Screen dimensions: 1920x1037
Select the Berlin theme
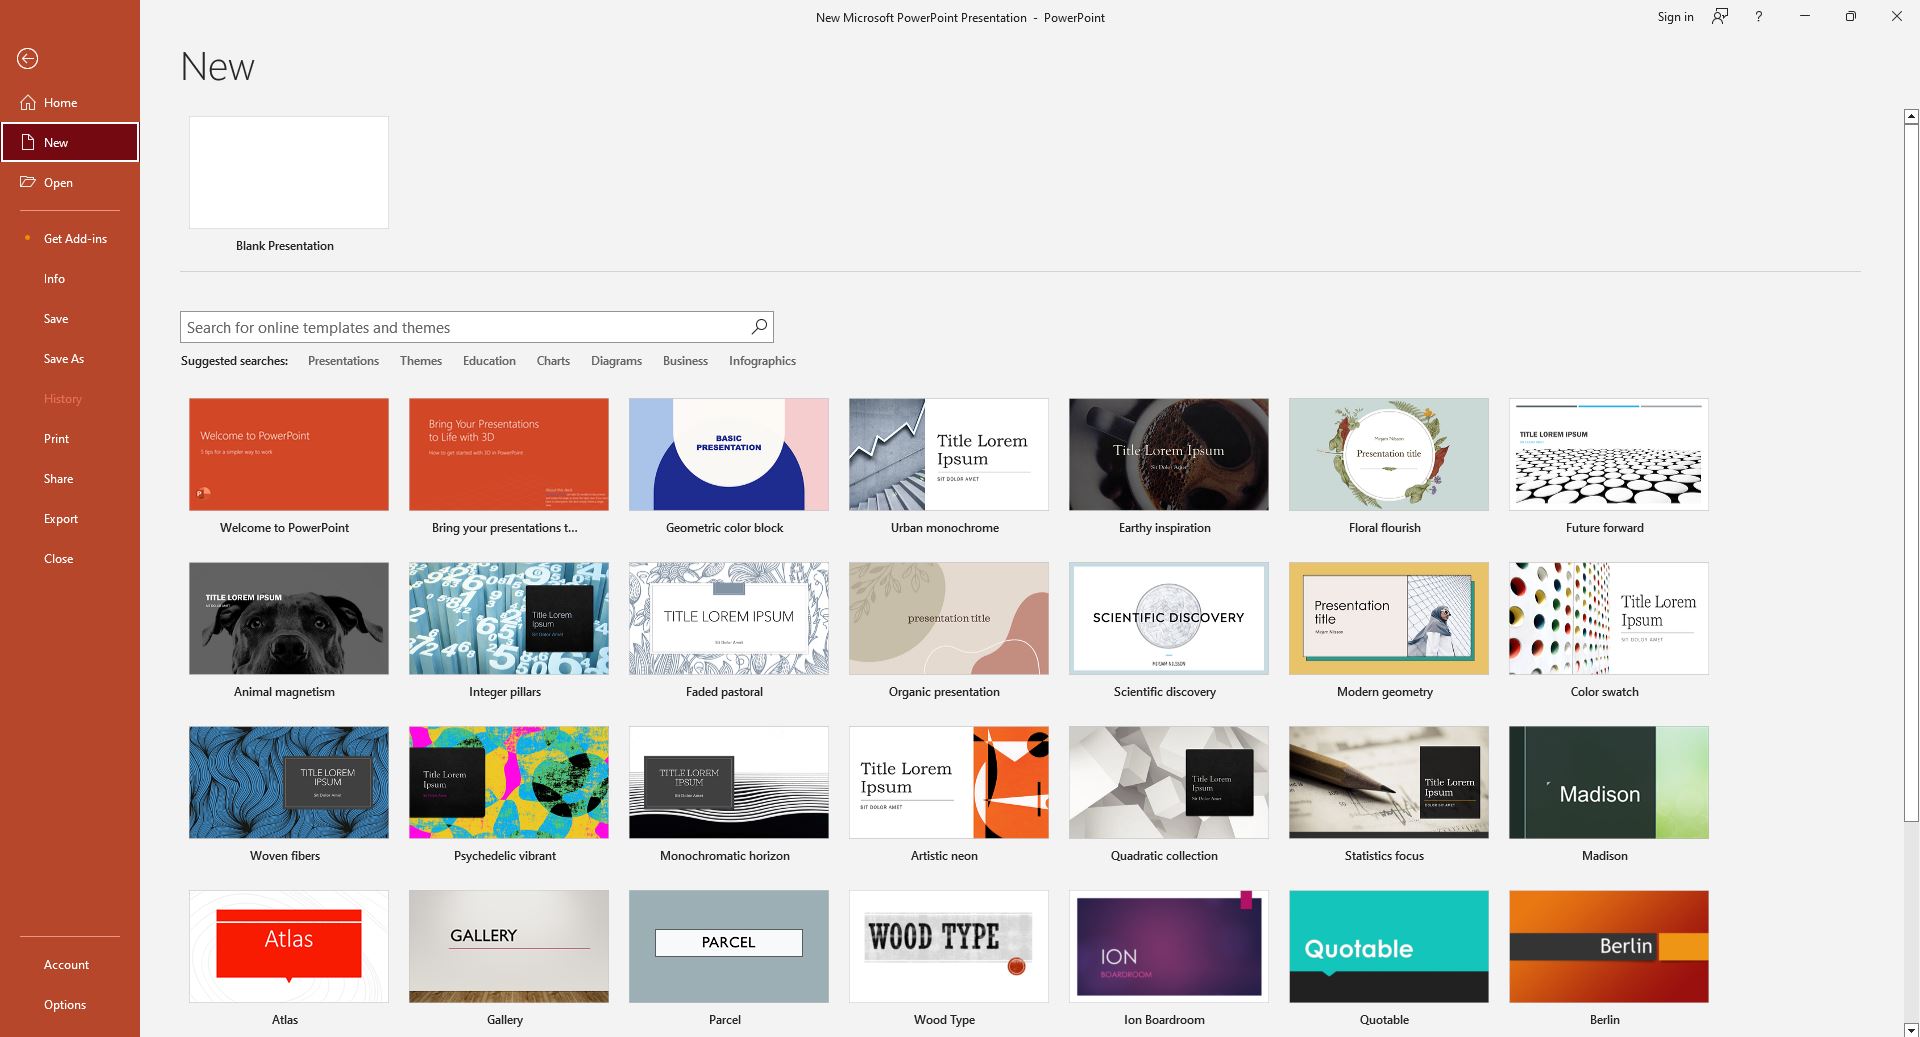pos(1609,946)
